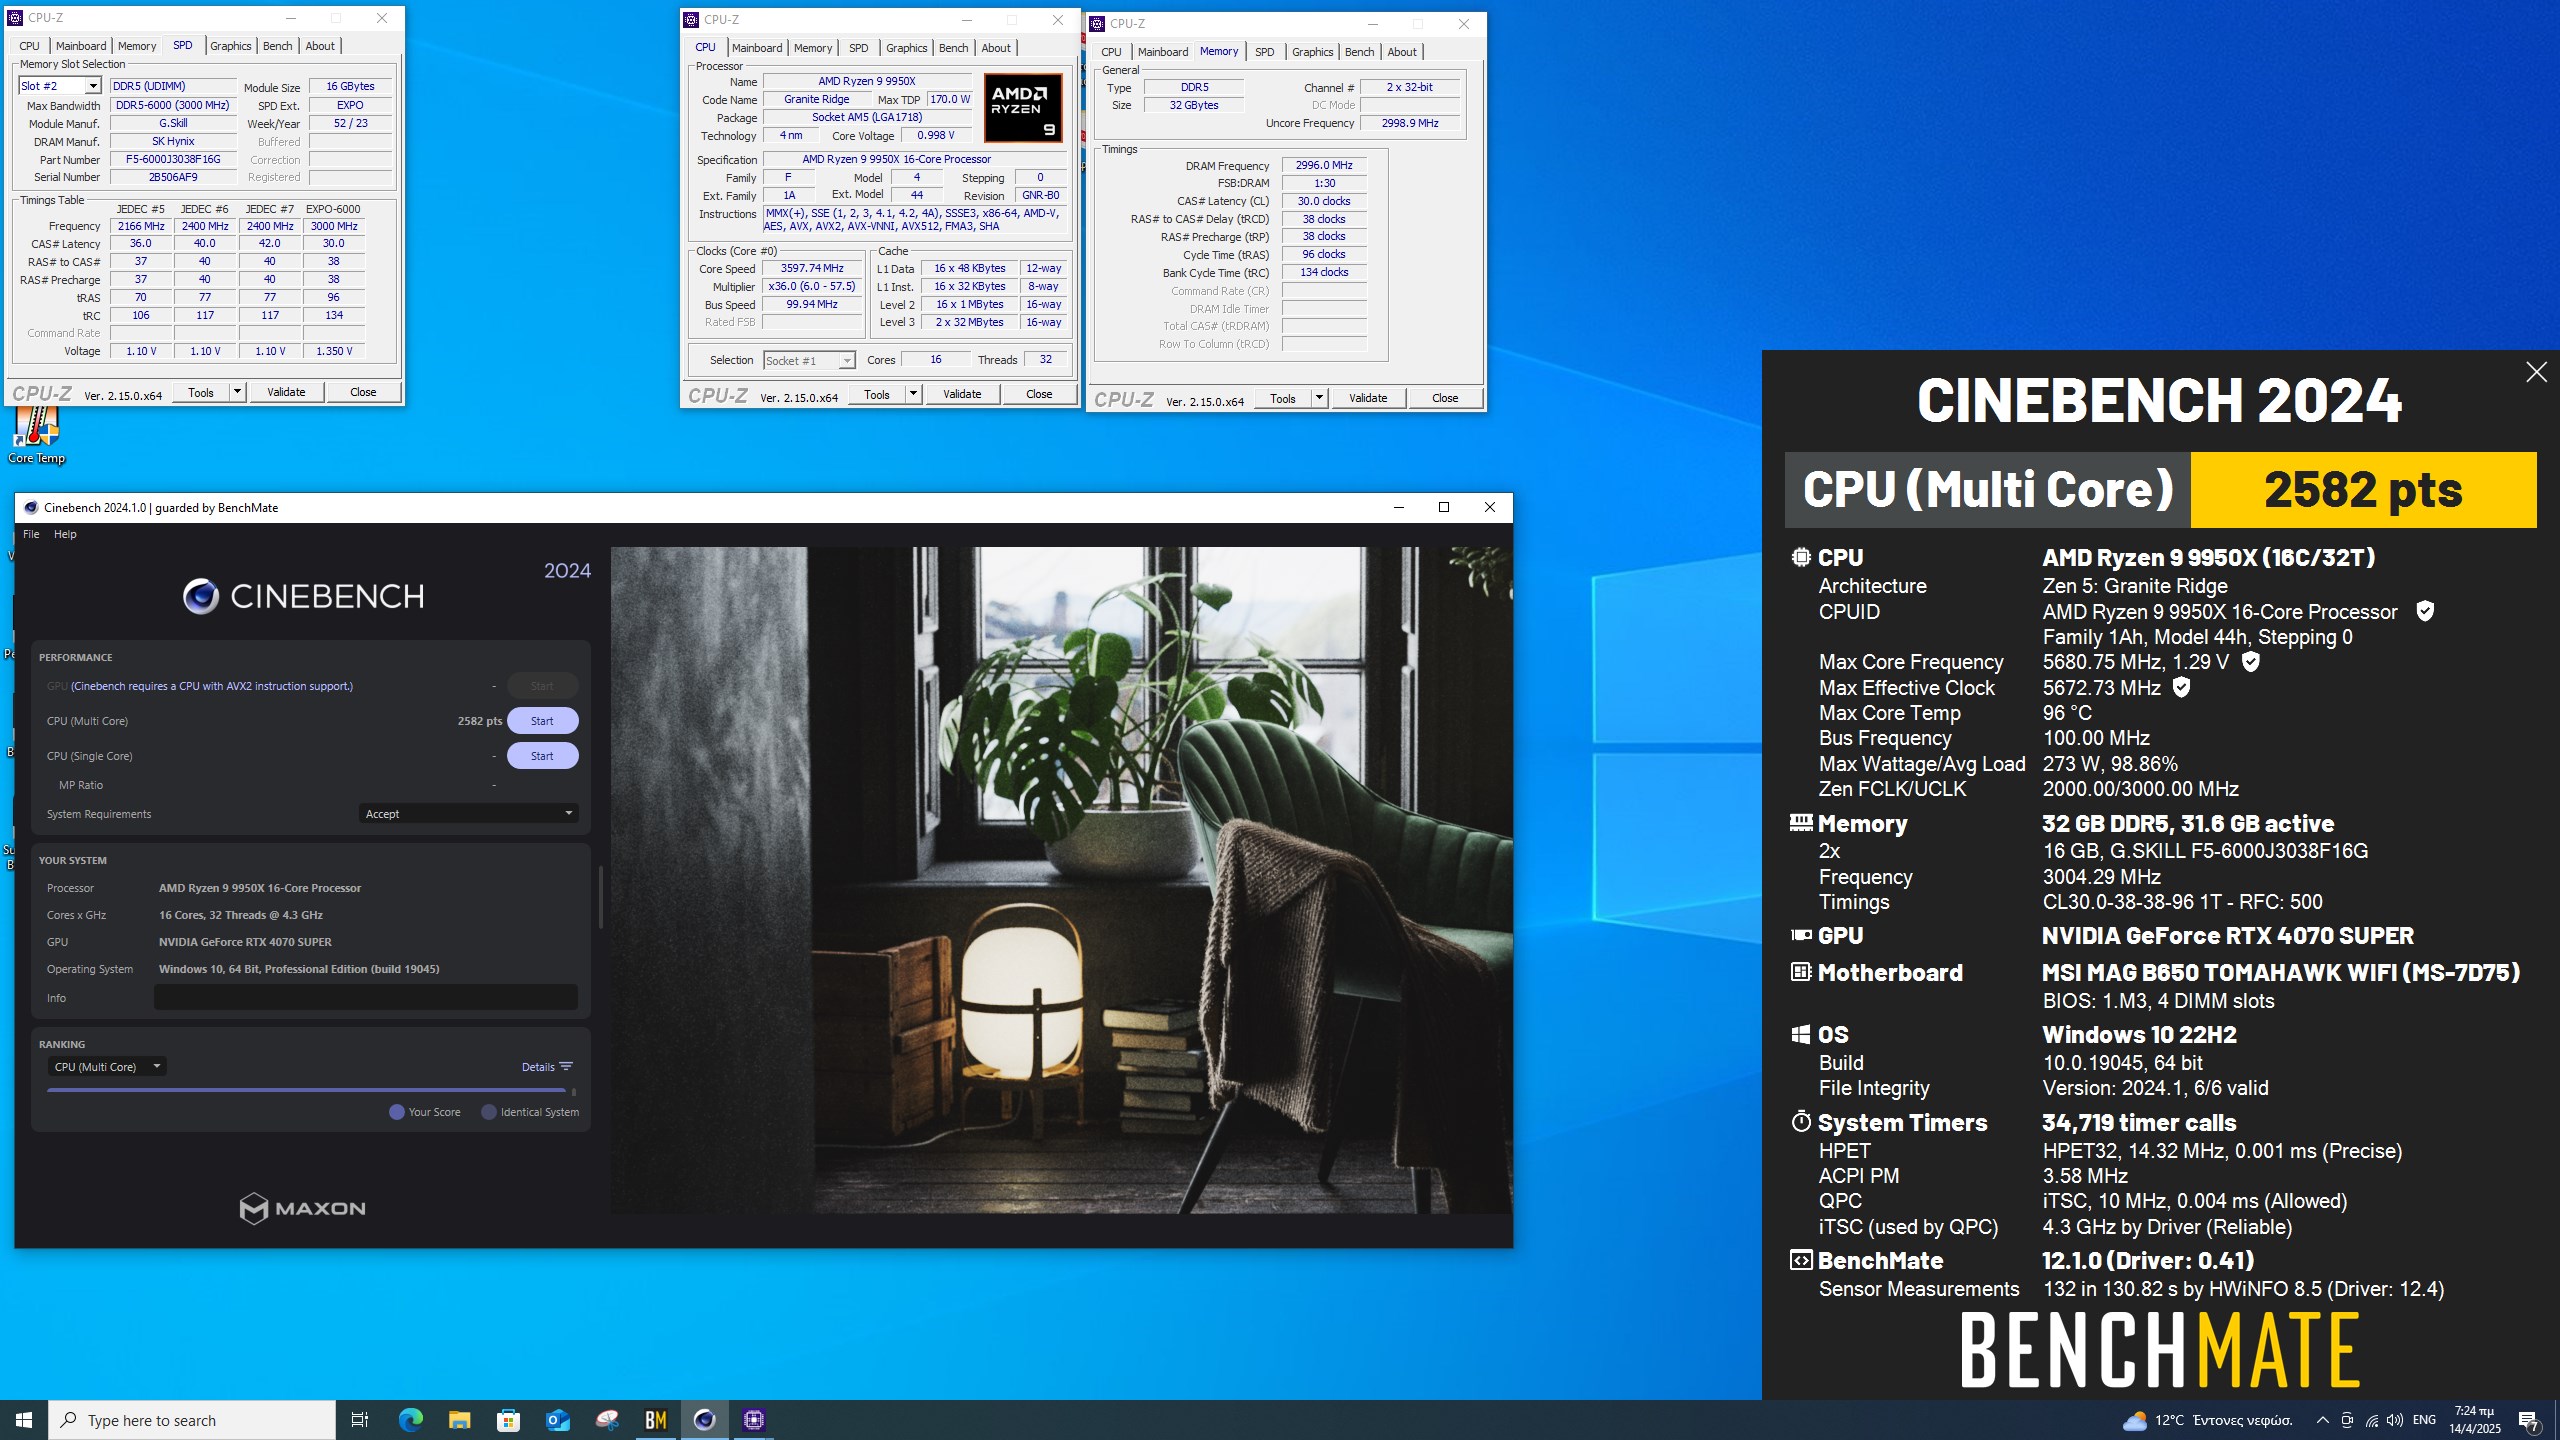Open the CPU (Multi Core) ranking dropdown
2560x1440 pixels.
click(107, 1067)
